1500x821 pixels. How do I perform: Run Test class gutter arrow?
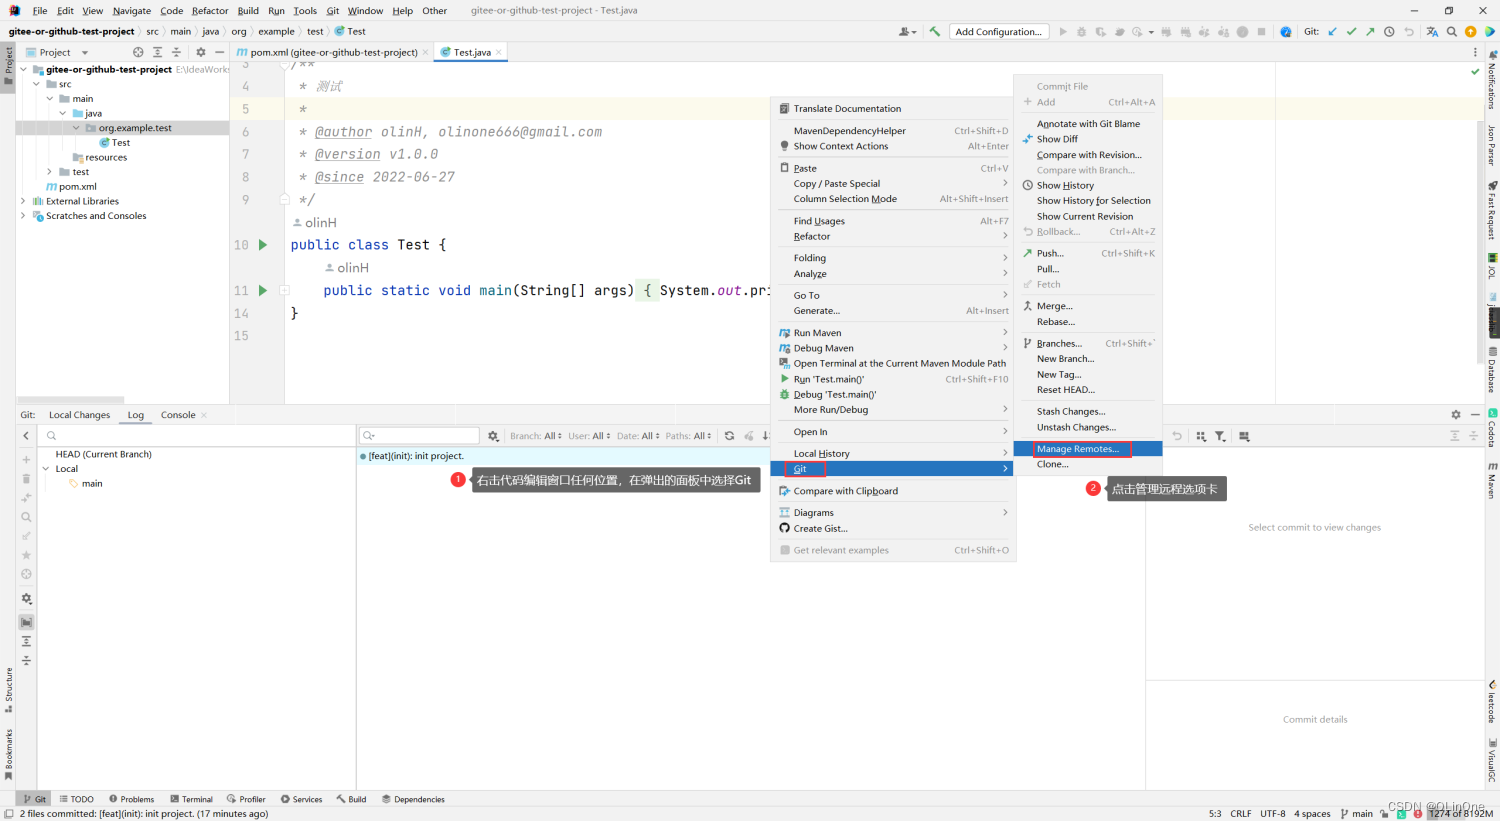coord(263,245)
